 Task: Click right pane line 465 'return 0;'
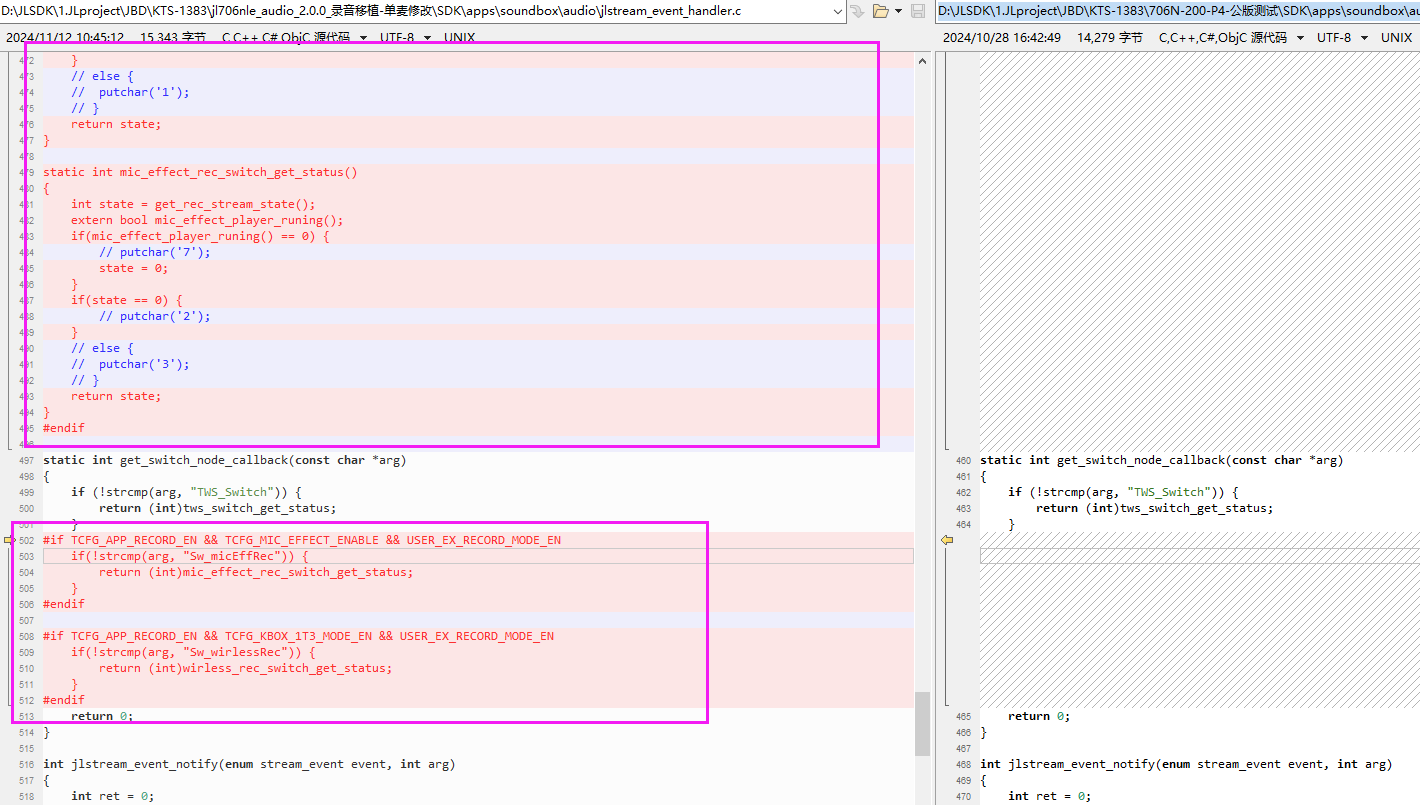coord(1039,716)
